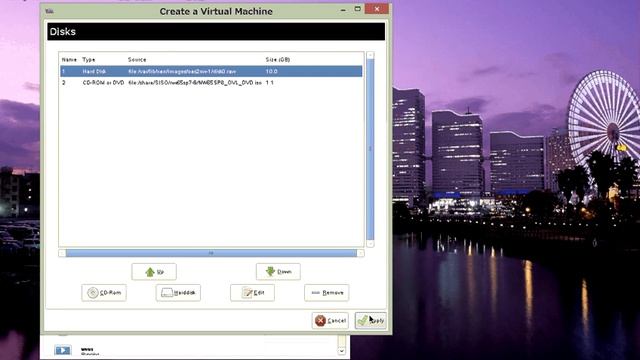
Task: Click the CD-ROM ISO source path
Action: 195,82
